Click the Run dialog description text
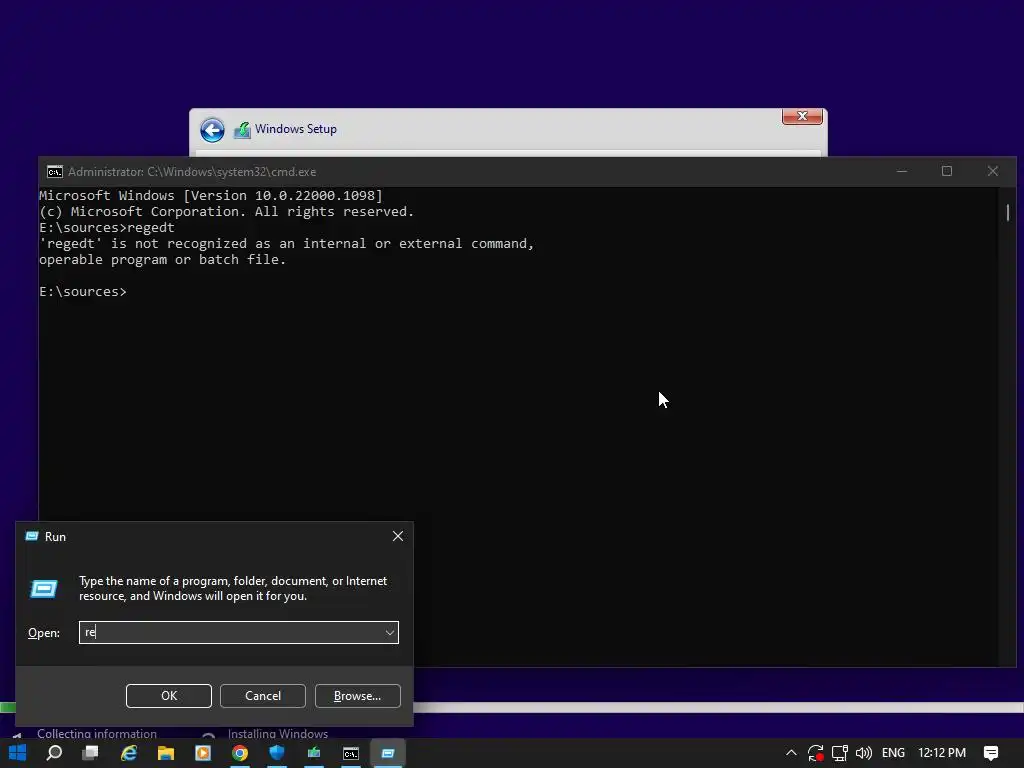 point(232,588)
